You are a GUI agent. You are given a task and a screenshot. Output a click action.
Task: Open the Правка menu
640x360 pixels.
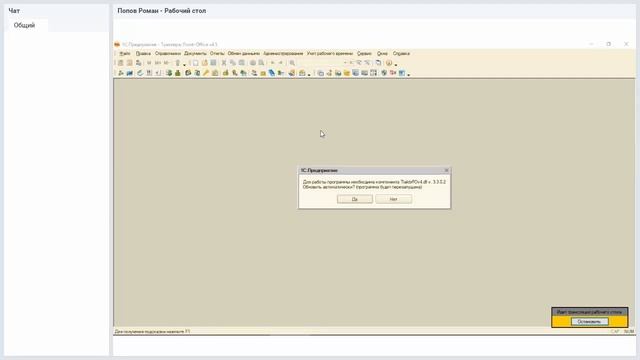click(x=143, y=53)
